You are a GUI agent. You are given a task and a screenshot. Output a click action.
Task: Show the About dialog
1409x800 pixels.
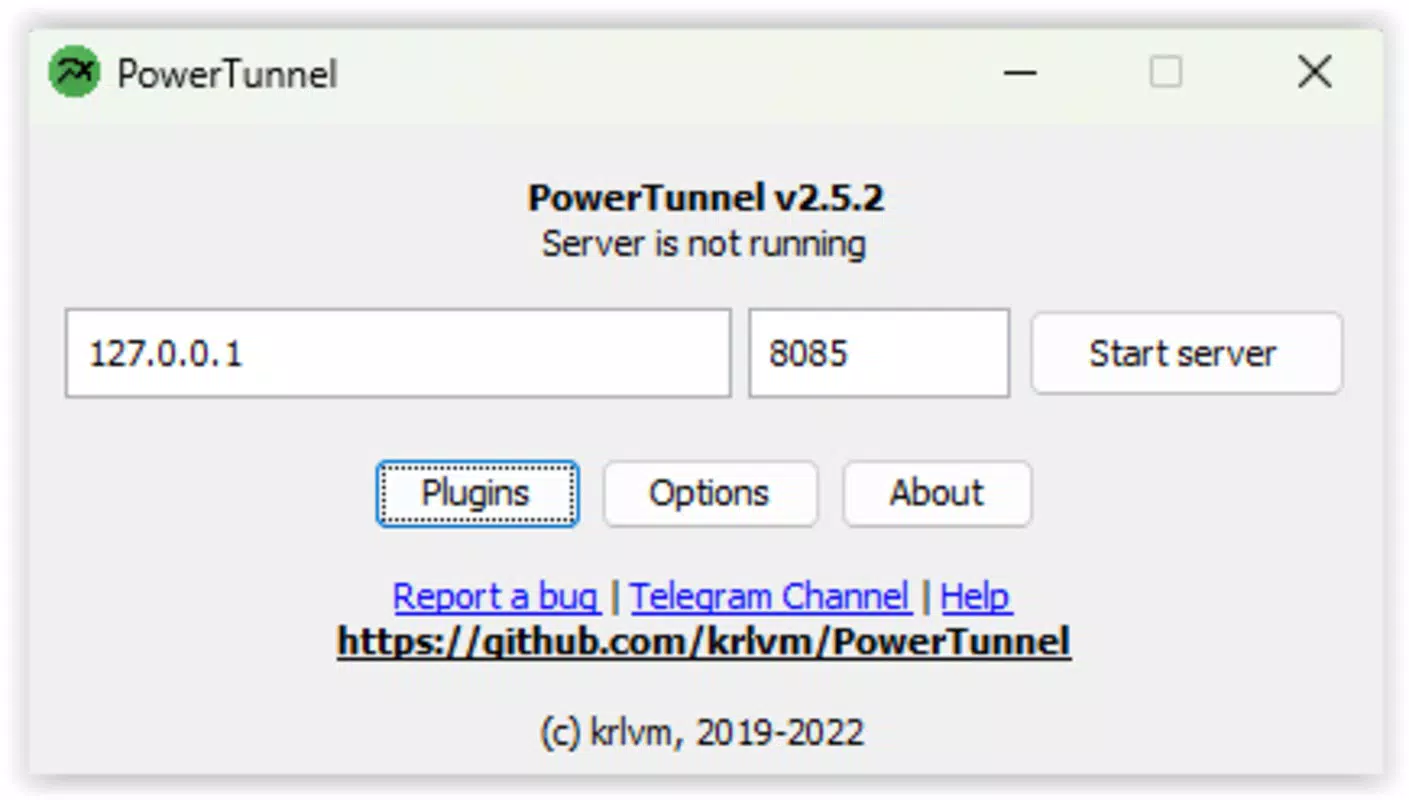[x=937, y=493]
